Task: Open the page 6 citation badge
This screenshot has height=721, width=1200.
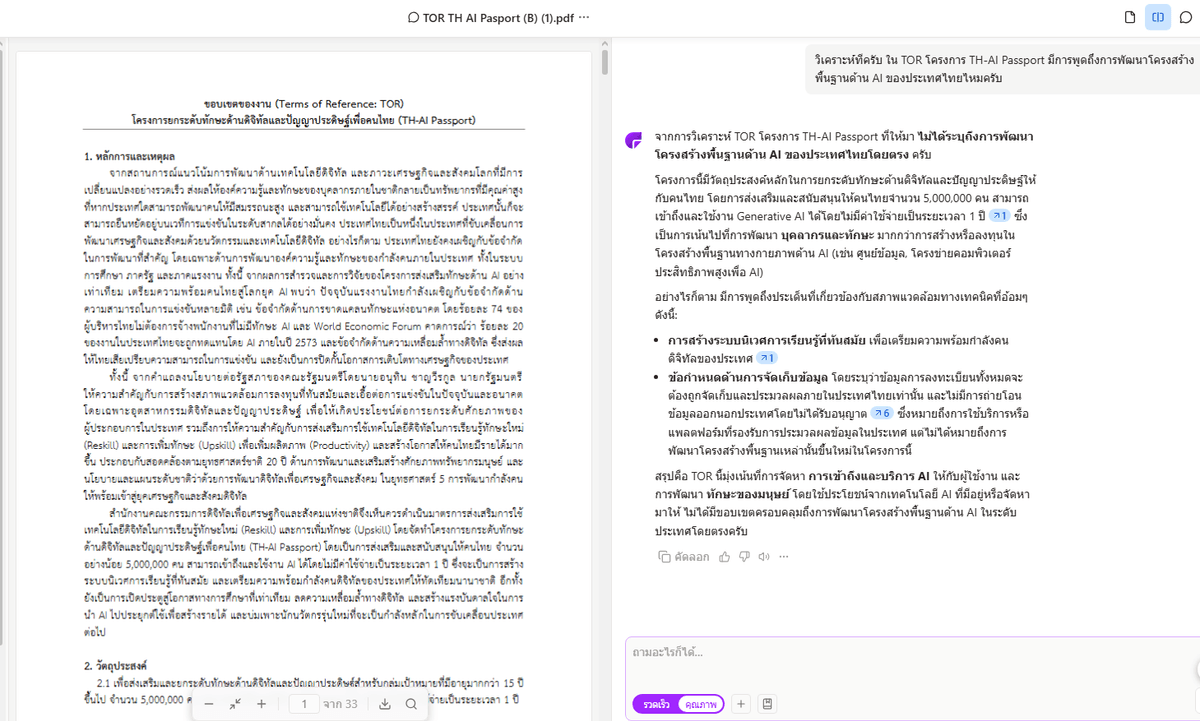Action: click(x=882, y=412)
